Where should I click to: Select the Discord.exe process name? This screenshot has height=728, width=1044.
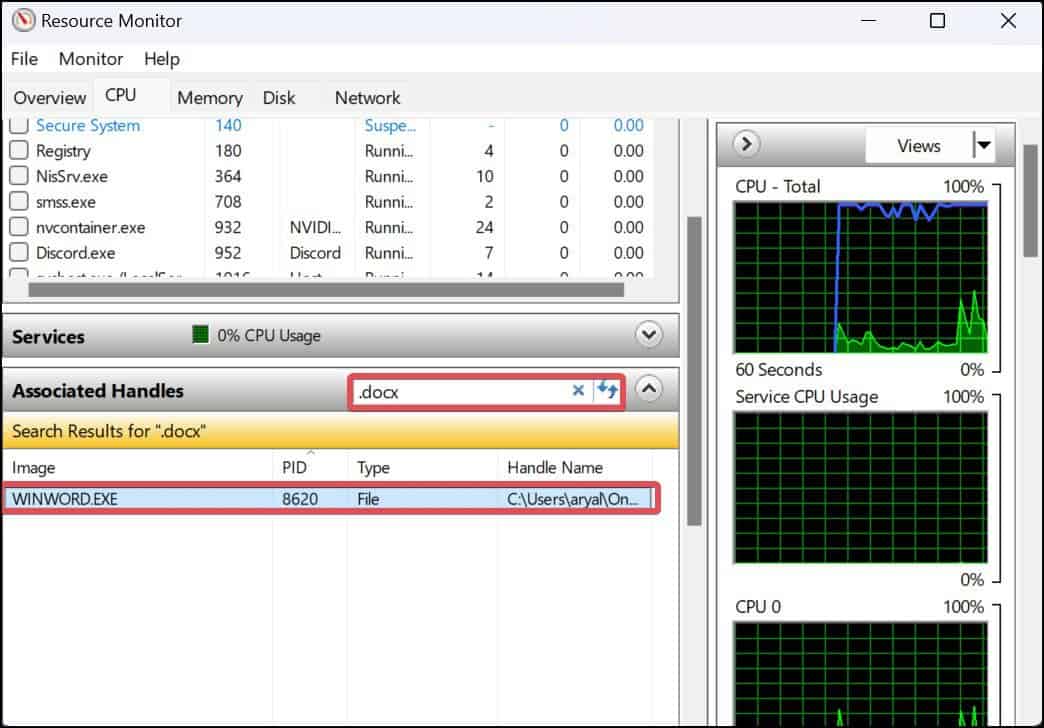pos(75,253)
